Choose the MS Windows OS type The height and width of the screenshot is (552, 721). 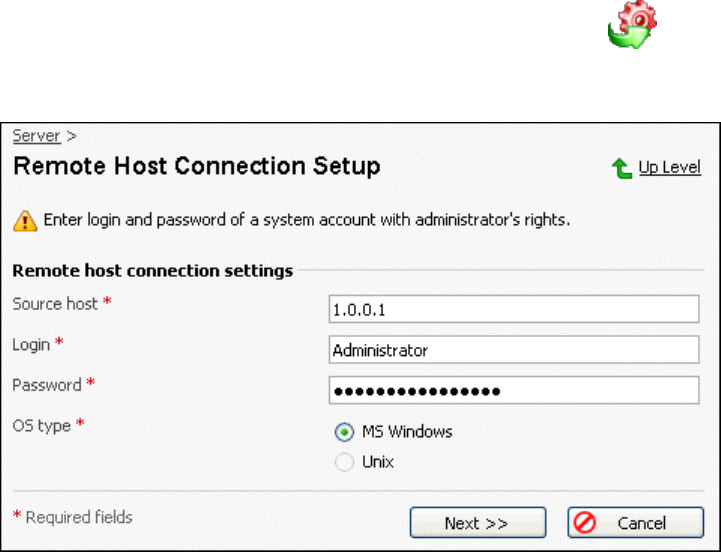[344, 432]
